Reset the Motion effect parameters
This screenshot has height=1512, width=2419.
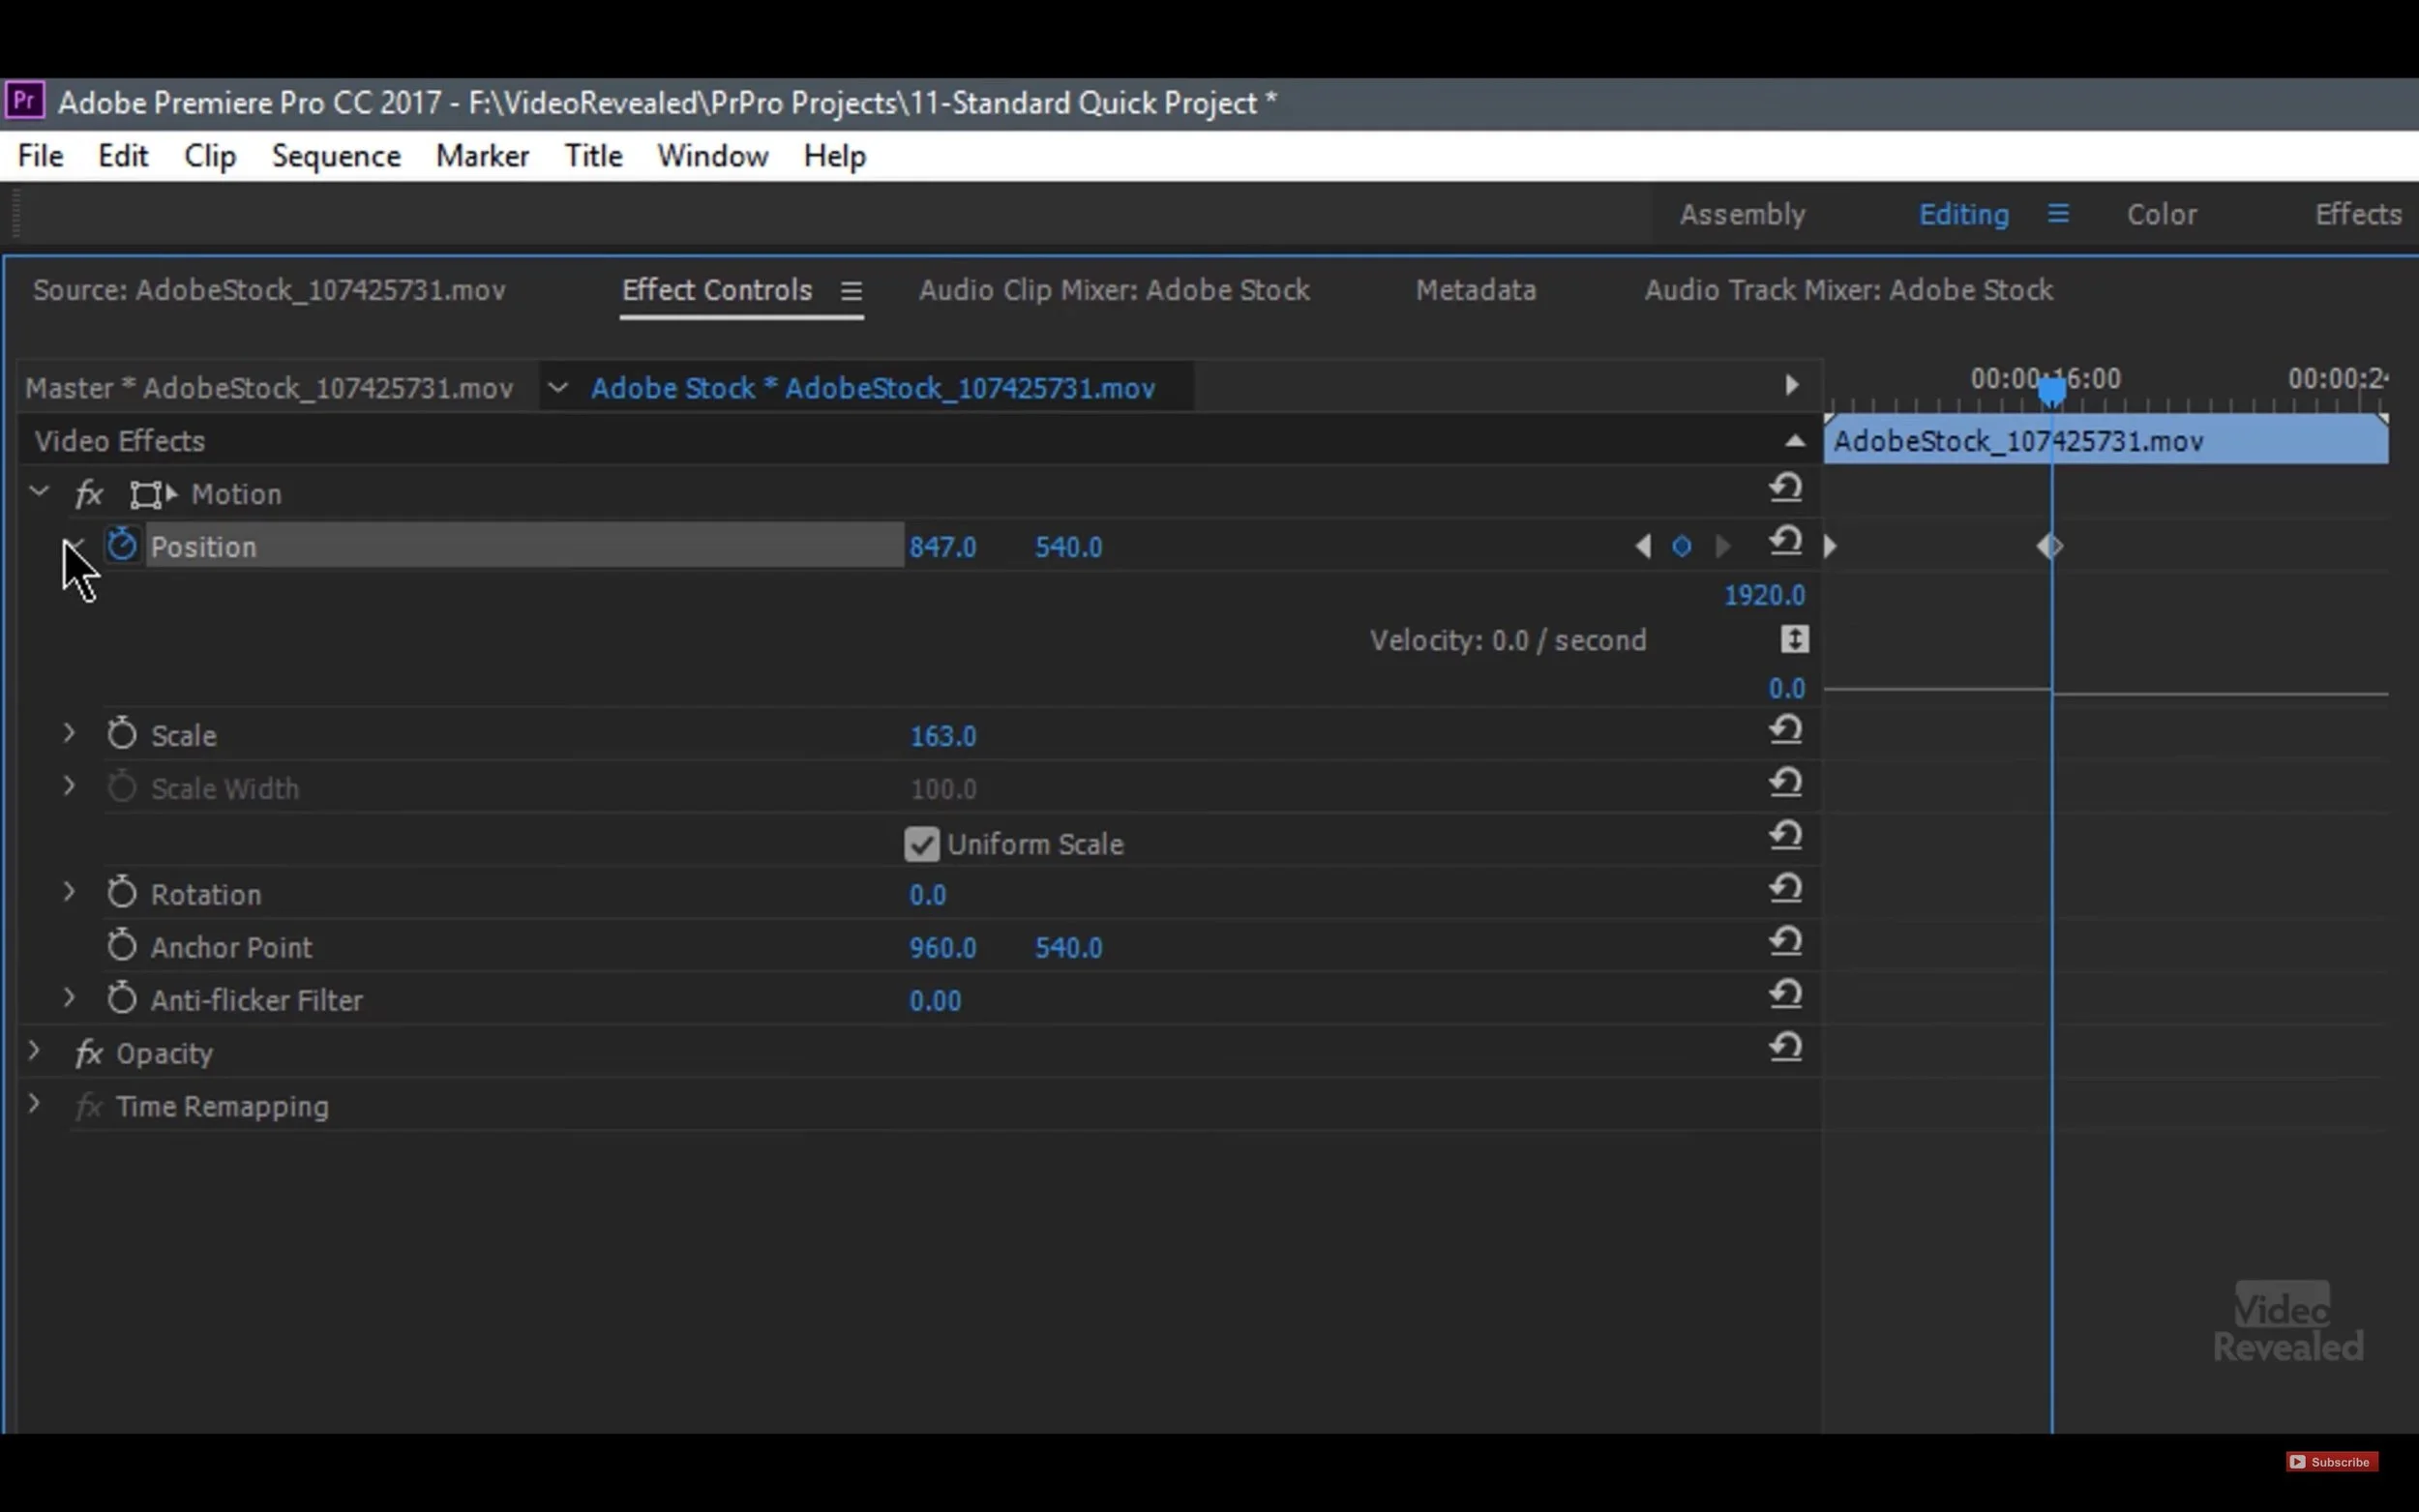pyautogui.click(x=1785, y=488)
